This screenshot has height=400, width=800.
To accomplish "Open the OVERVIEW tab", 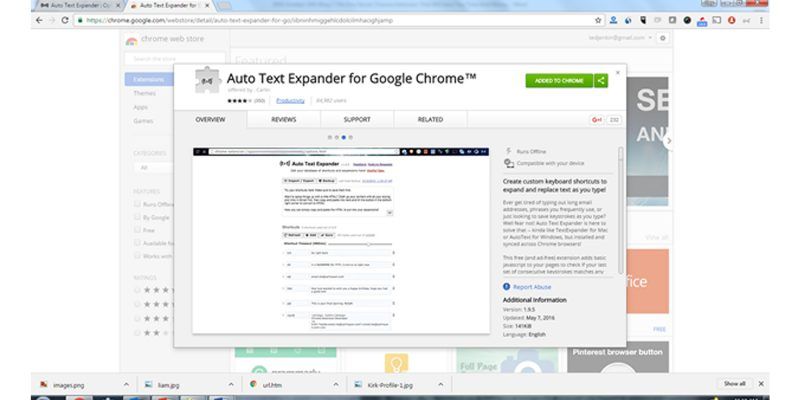I will pos(210,119).
